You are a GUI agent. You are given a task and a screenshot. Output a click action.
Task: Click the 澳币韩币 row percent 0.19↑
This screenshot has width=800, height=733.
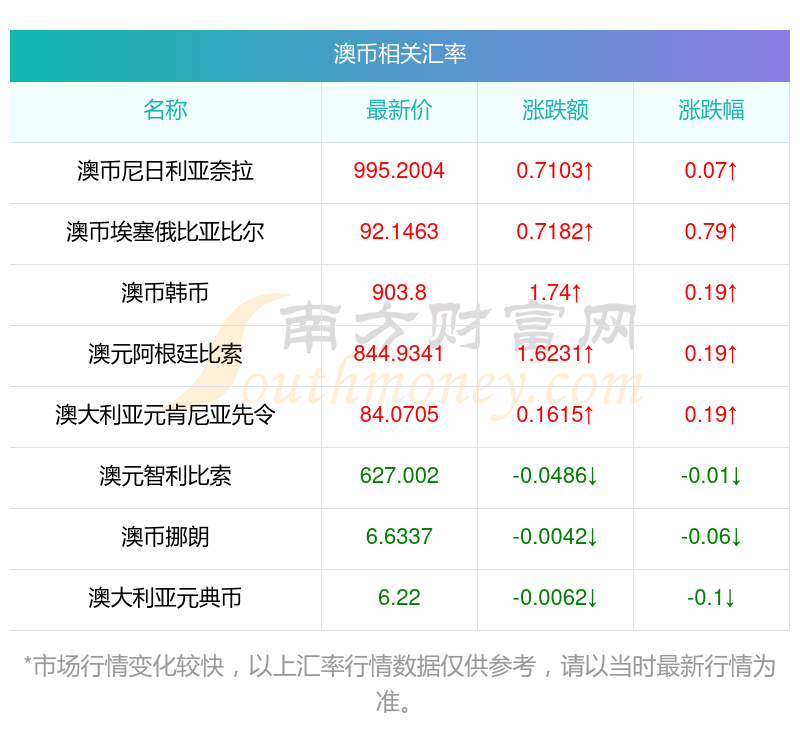coord(711,293)
